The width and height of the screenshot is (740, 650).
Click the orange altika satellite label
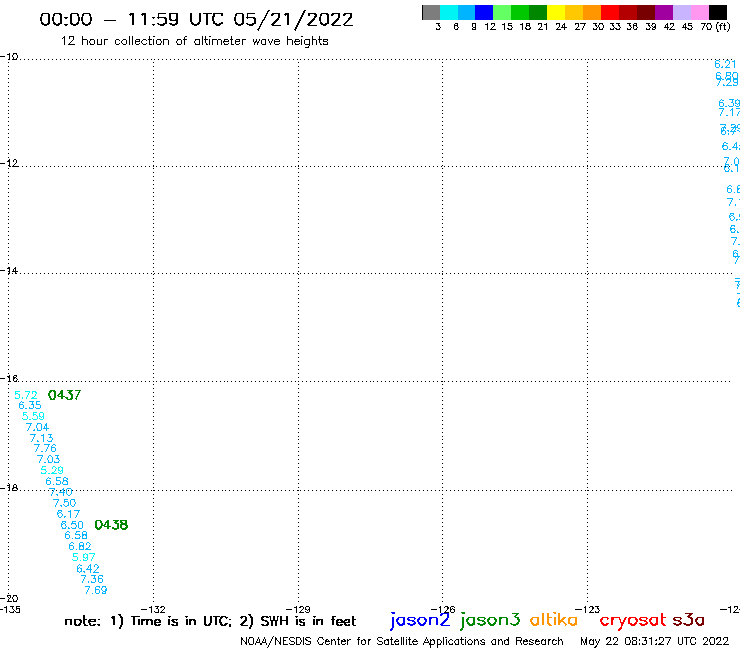point(554,619)
